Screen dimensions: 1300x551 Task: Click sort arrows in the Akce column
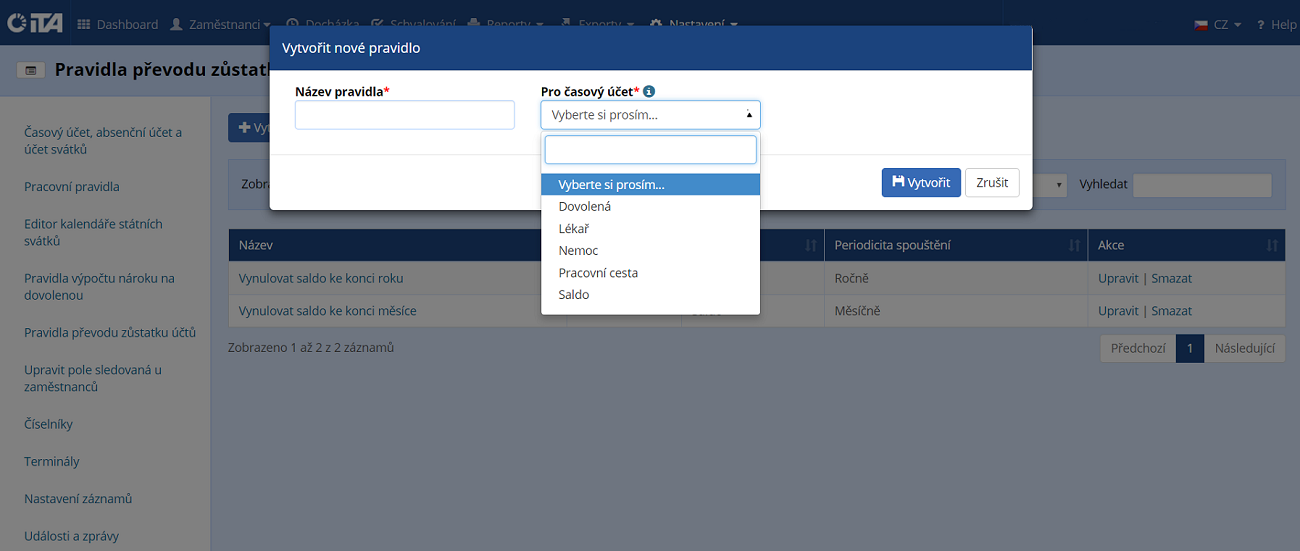pos(1272,245)
